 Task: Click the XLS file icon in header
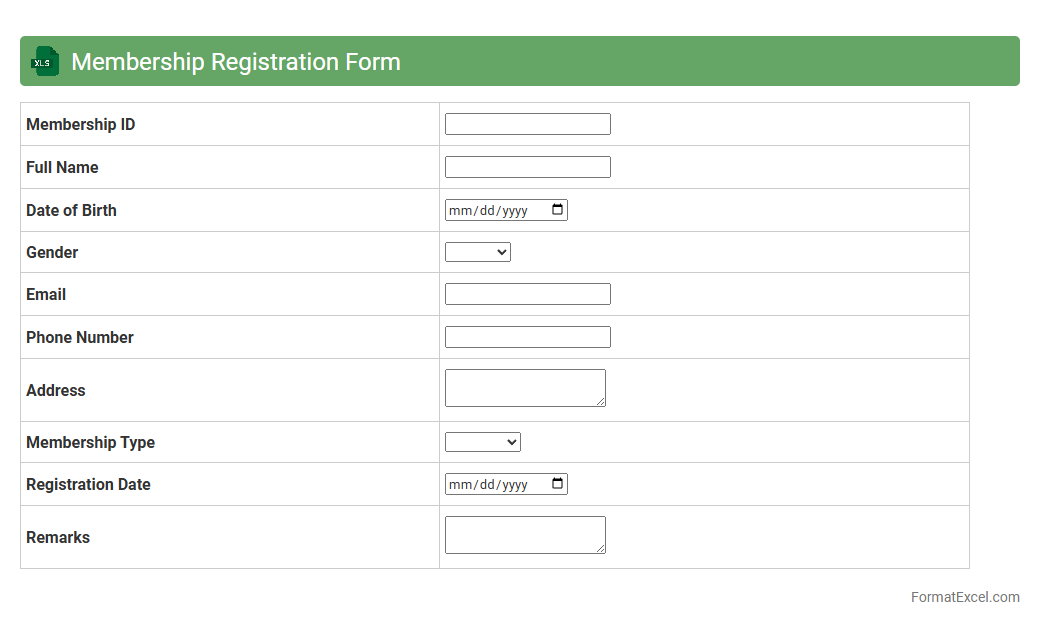click(45, 61)
